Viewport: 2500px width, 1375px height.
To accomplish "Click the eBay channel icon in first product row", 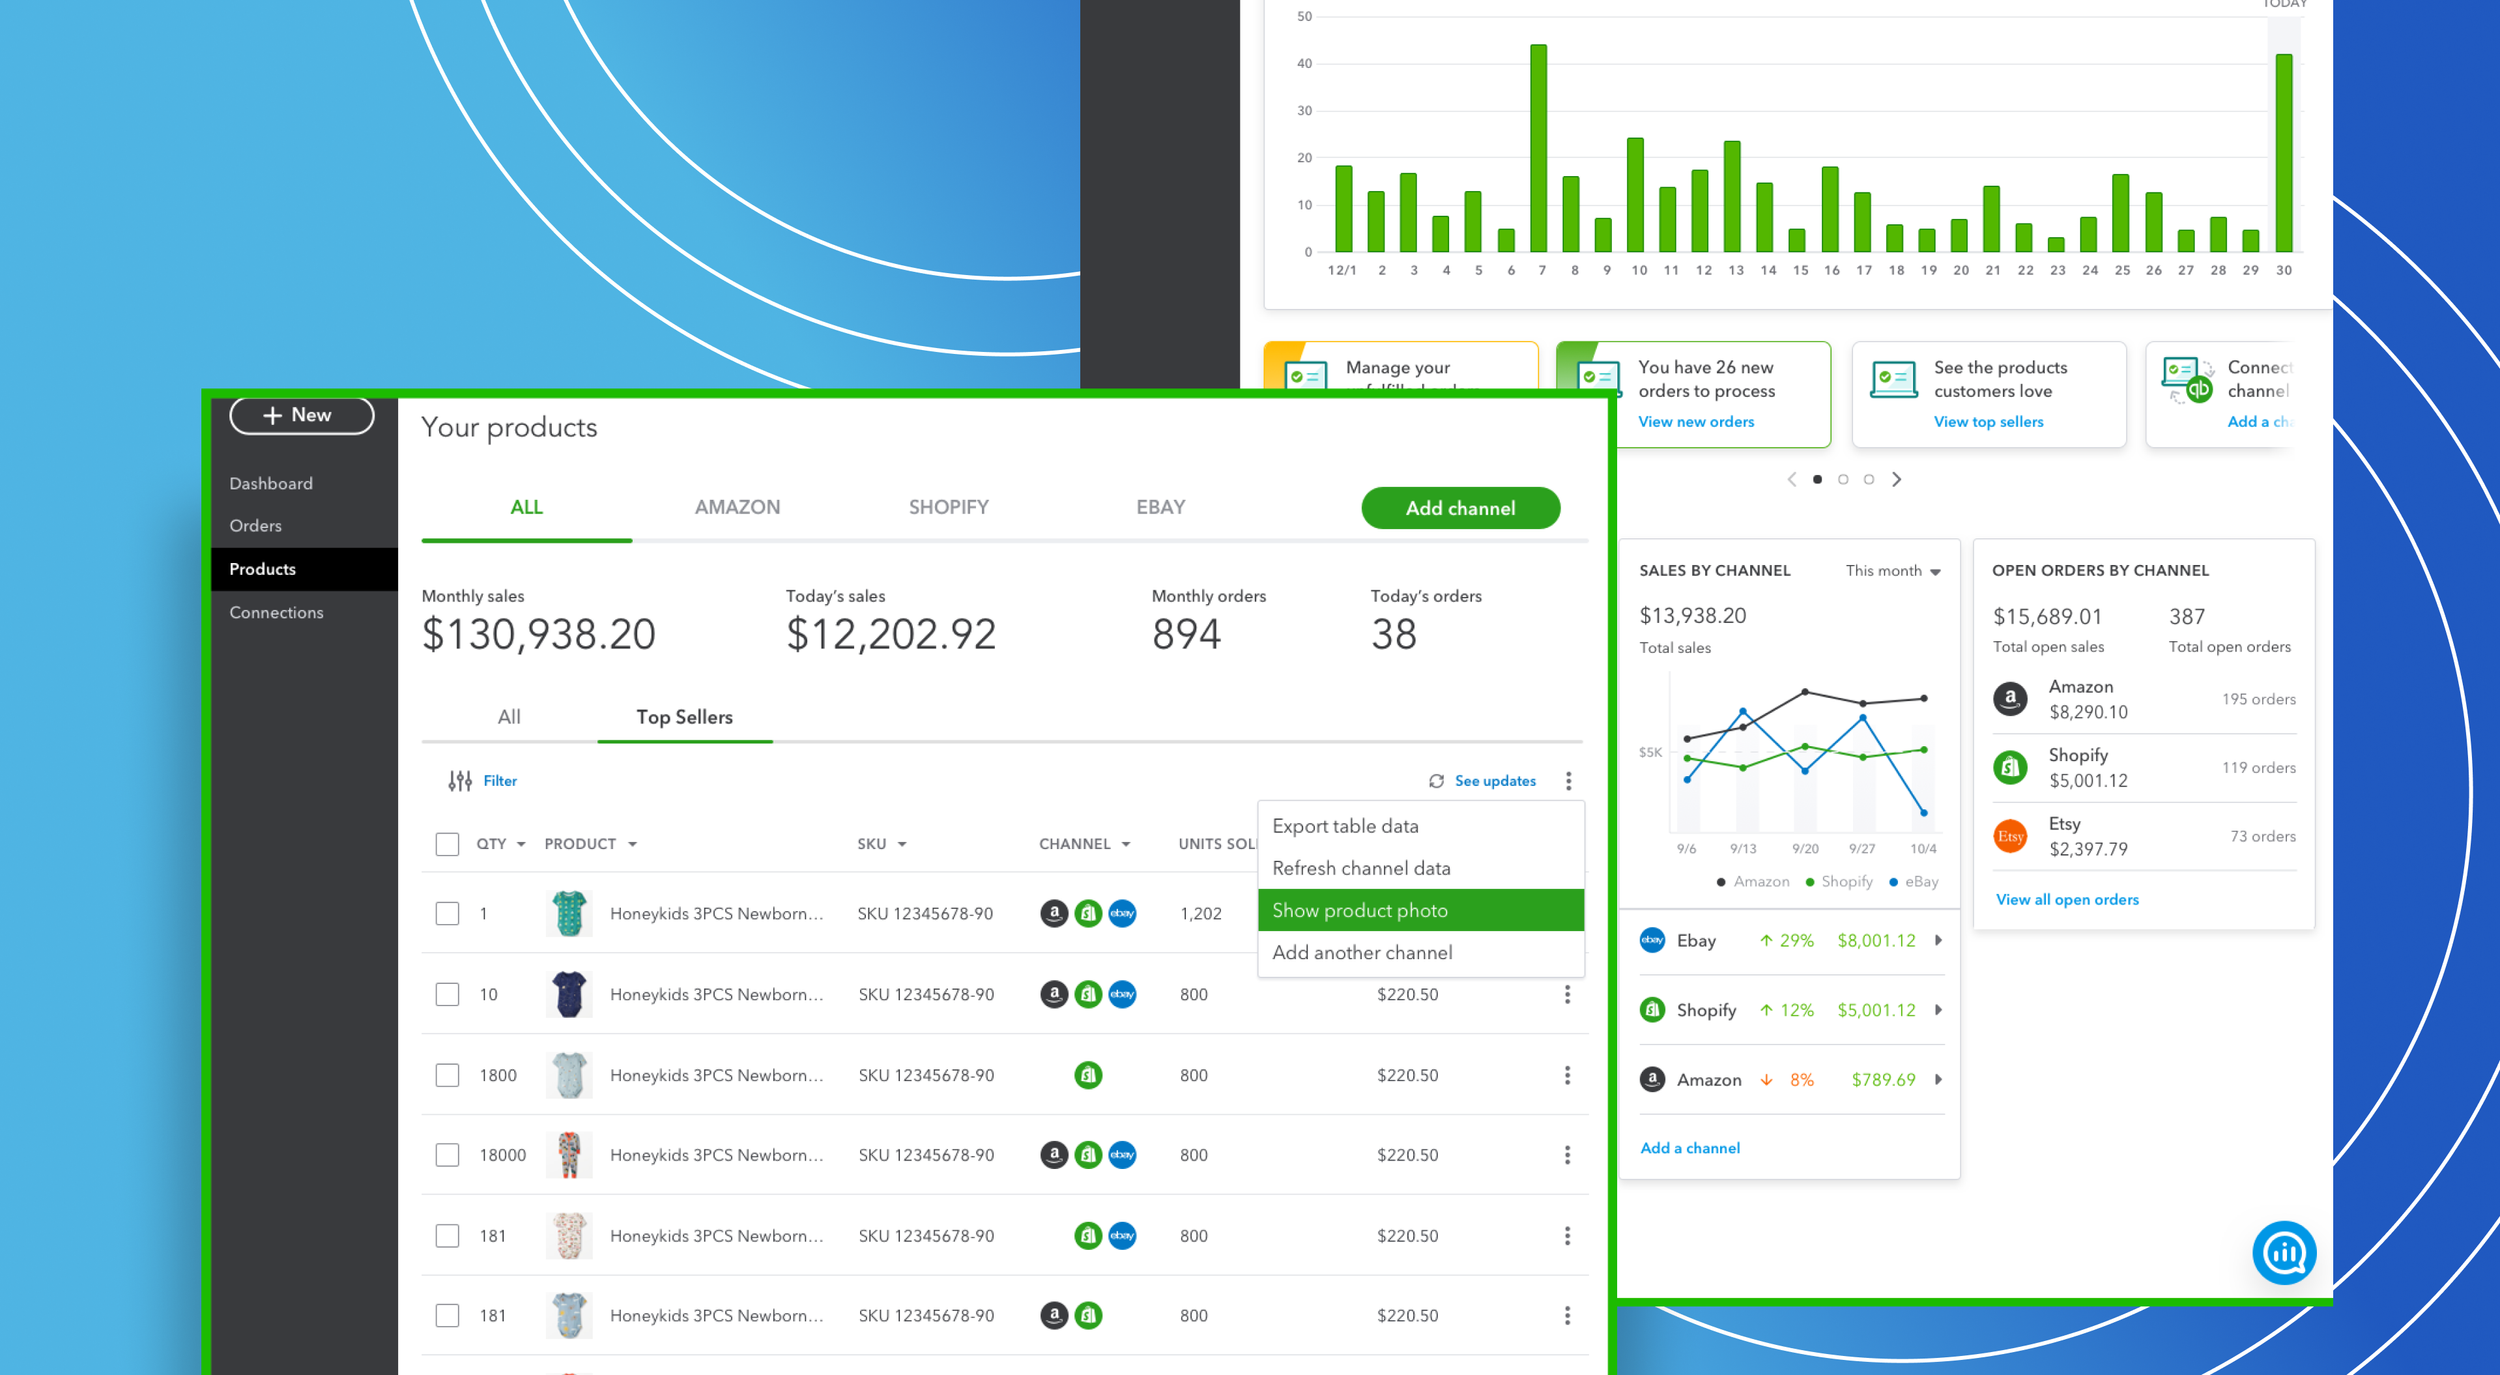I will pyautogui.click(x=1122, y=913).
